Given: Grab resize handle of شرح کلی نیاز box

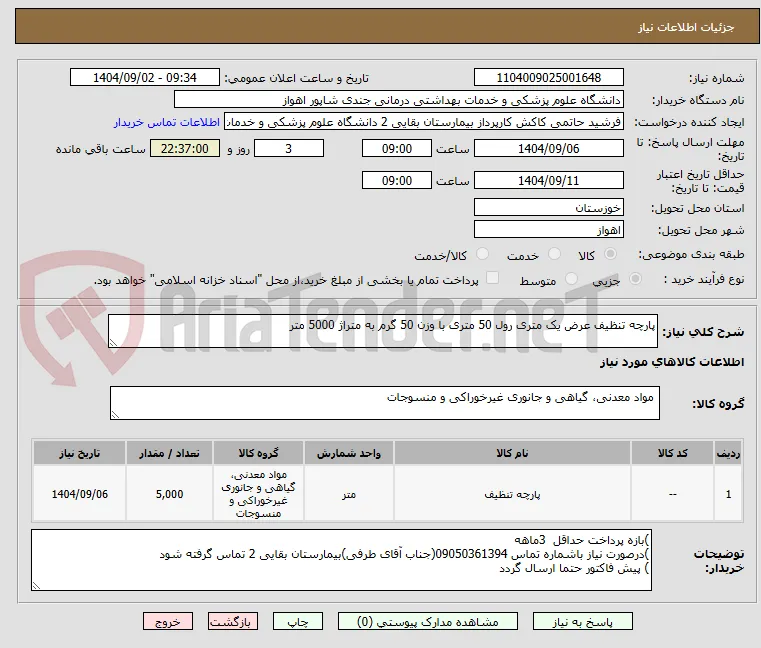Looking at the screenshot, I should click(114, 343).
